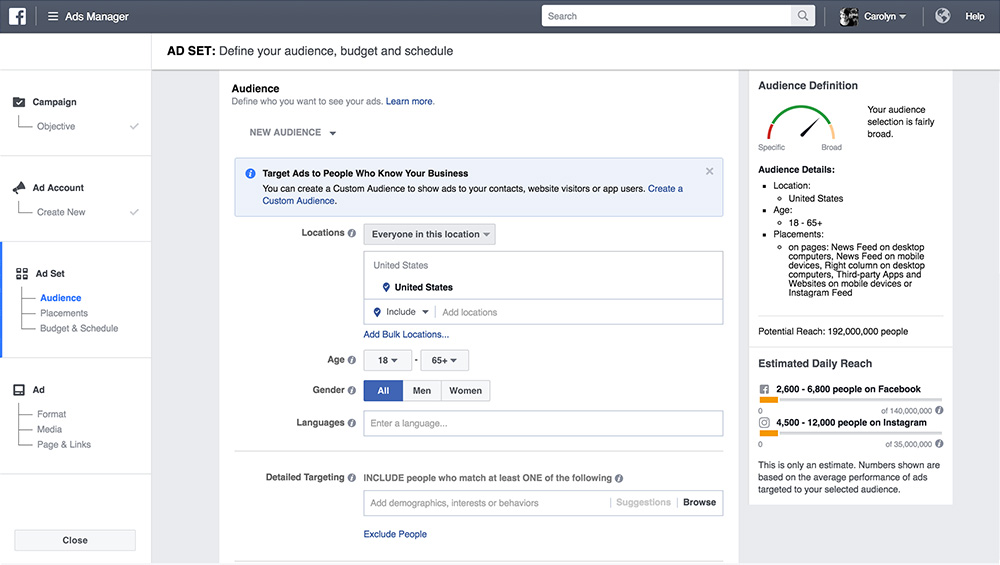Click the Learn more link

pyautogui.click(x=409, y=101)
